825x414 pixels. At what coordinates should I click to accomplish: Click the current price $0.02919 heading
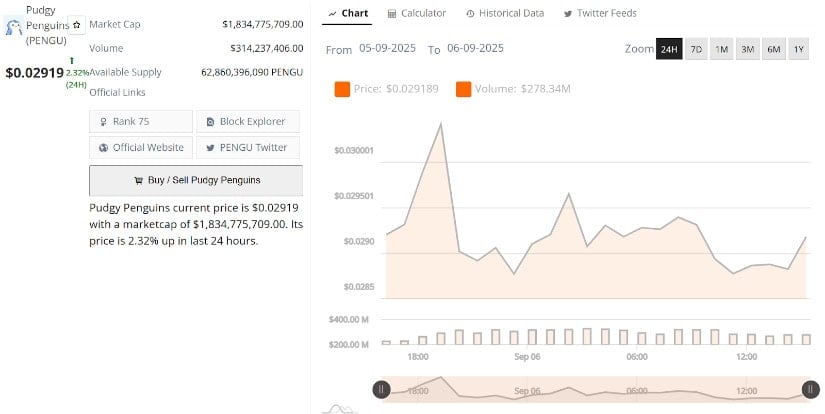coord(34,73)
